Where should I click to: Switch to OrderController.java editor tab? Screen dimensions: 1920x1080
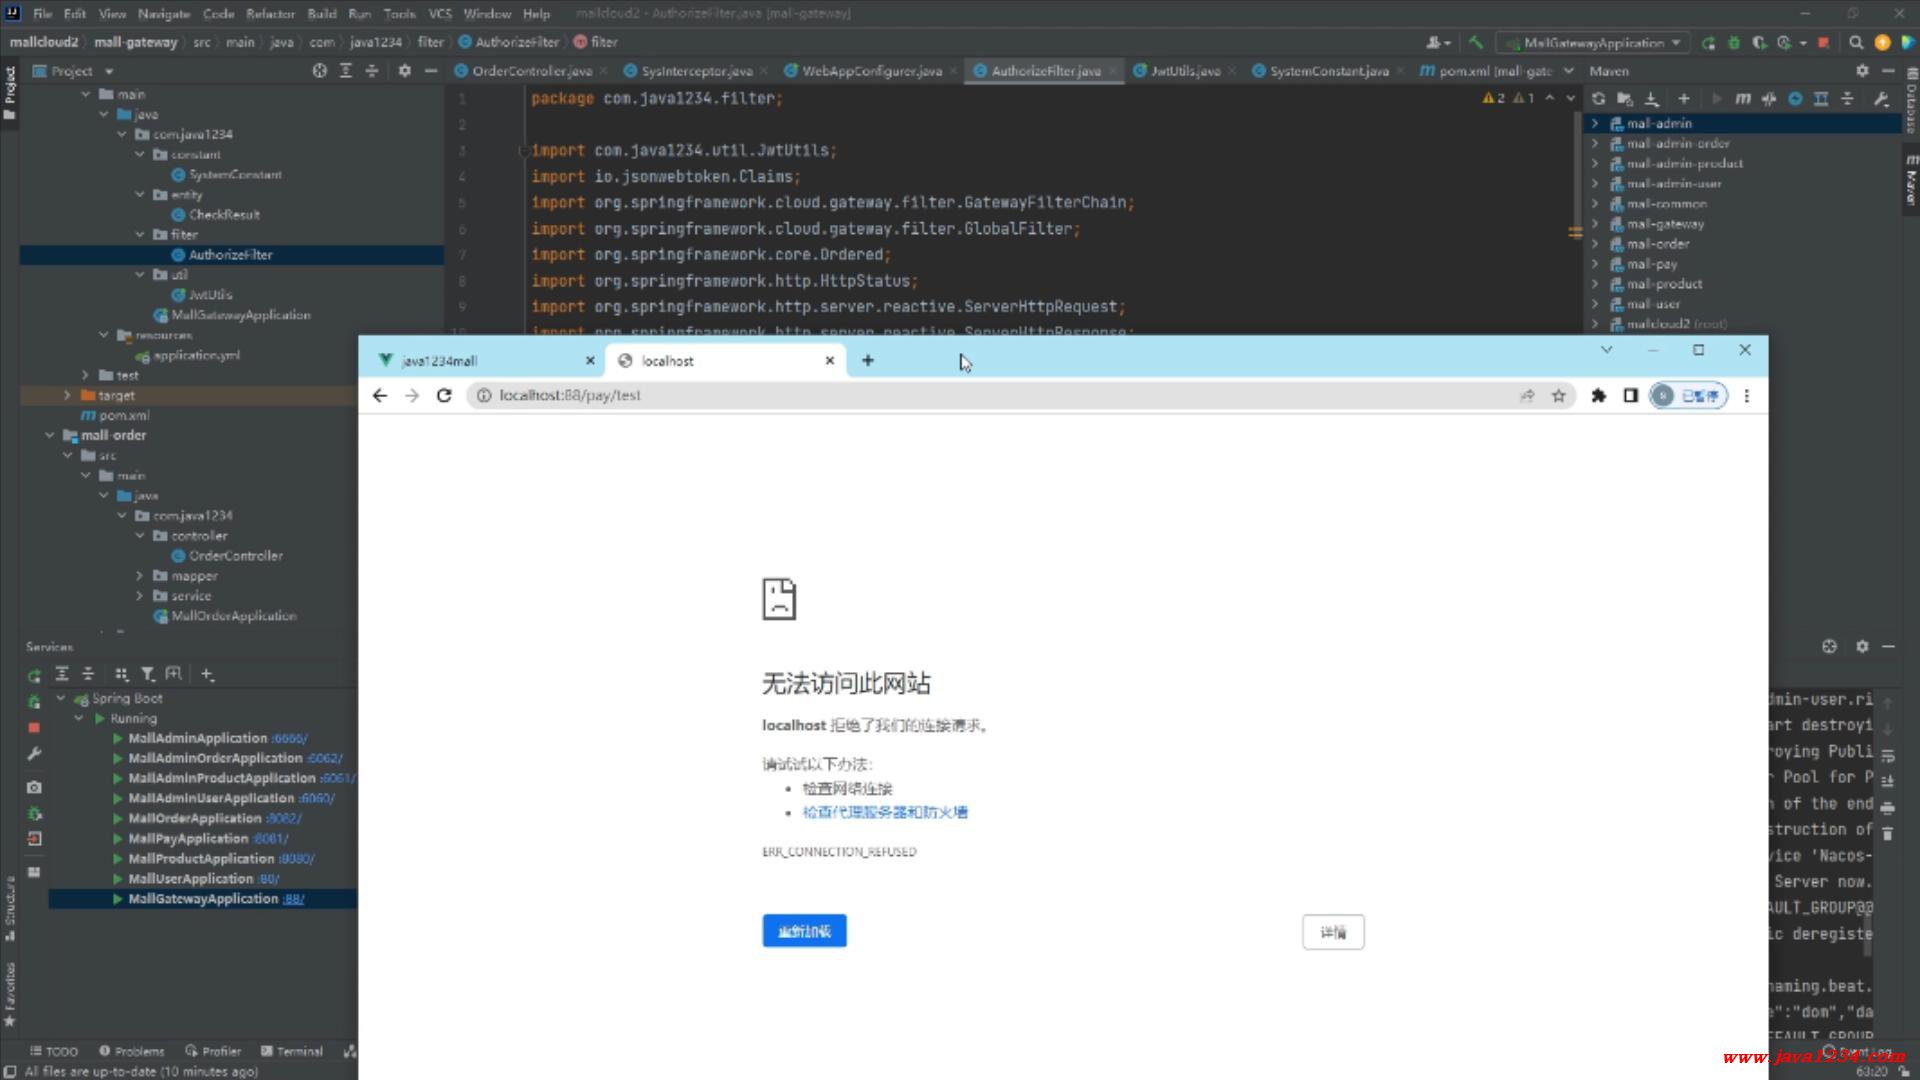531,71
